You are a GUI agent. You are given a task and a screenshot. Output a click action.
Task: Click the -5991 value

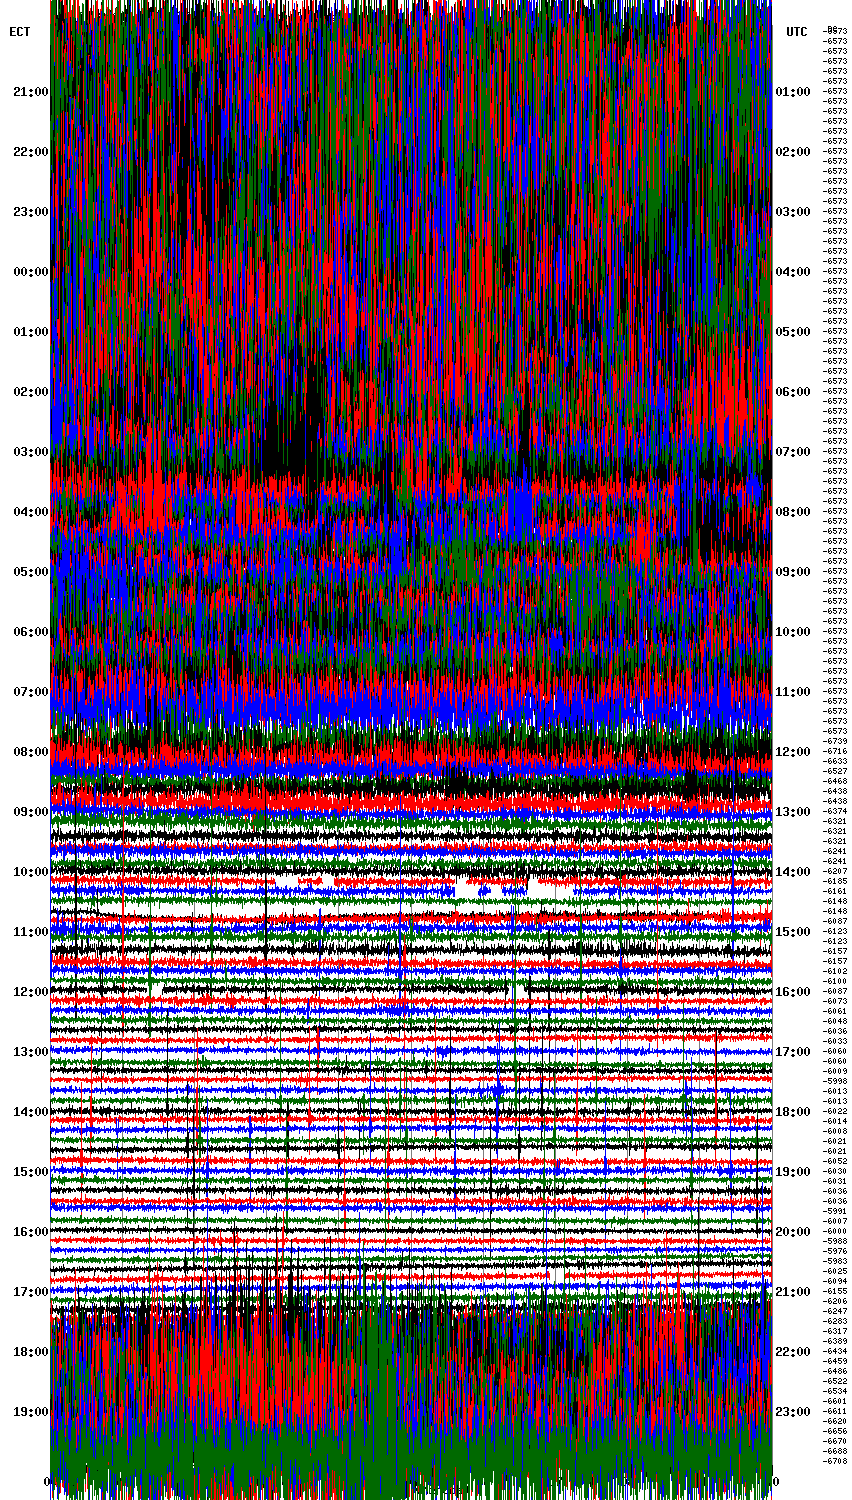click(x=835, y=1211)
